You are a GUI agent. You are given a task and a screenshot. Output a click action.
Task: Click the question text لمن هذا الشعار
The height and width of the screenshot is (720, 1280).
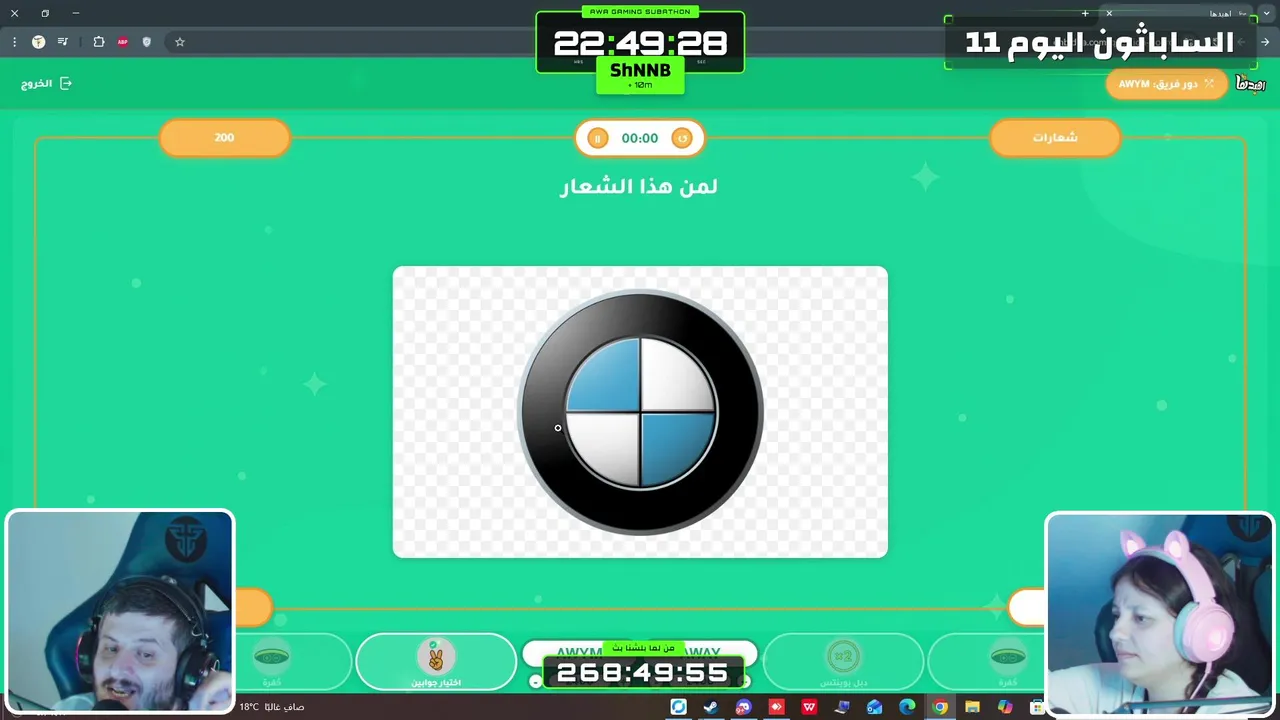coord(639,186)
